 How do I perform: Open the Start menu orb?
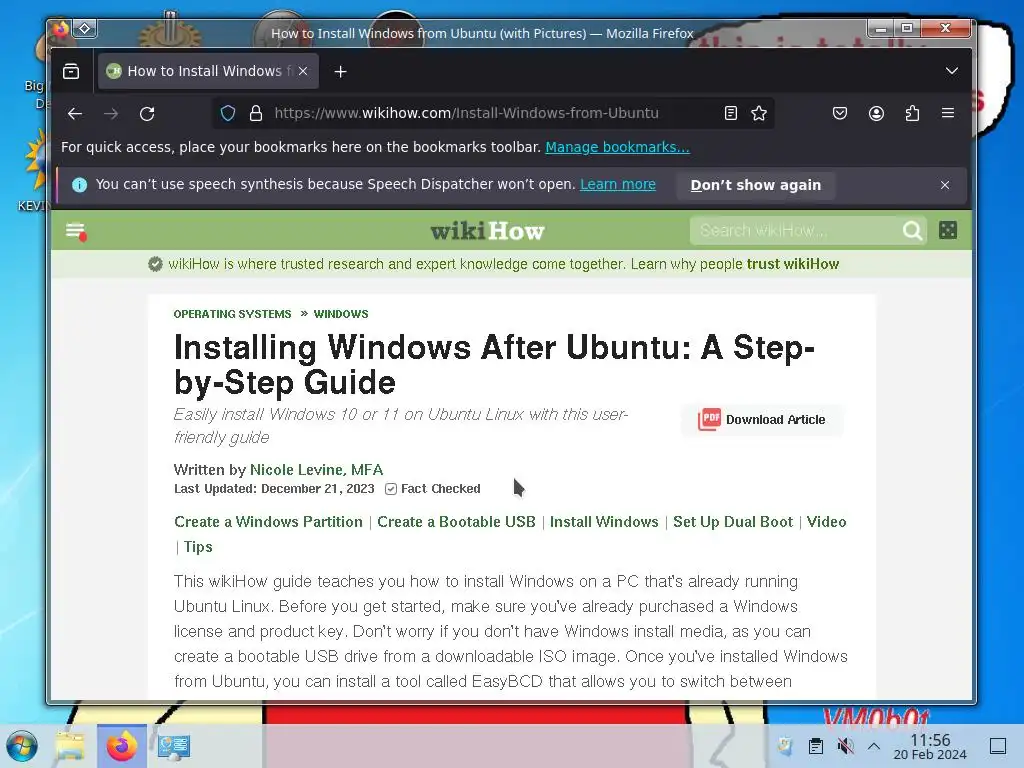pyautogui.click(x=22, y=746)
